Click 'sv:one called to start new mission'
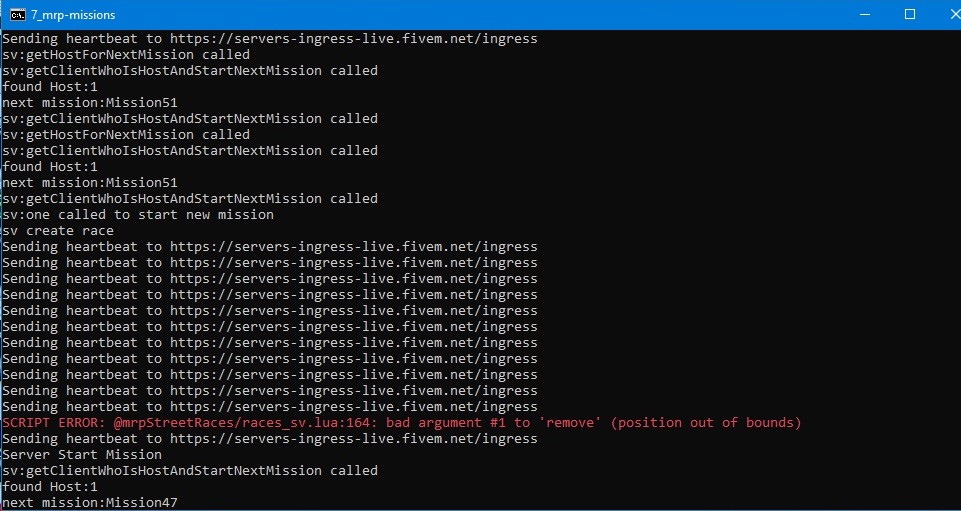 pos(138,215)
